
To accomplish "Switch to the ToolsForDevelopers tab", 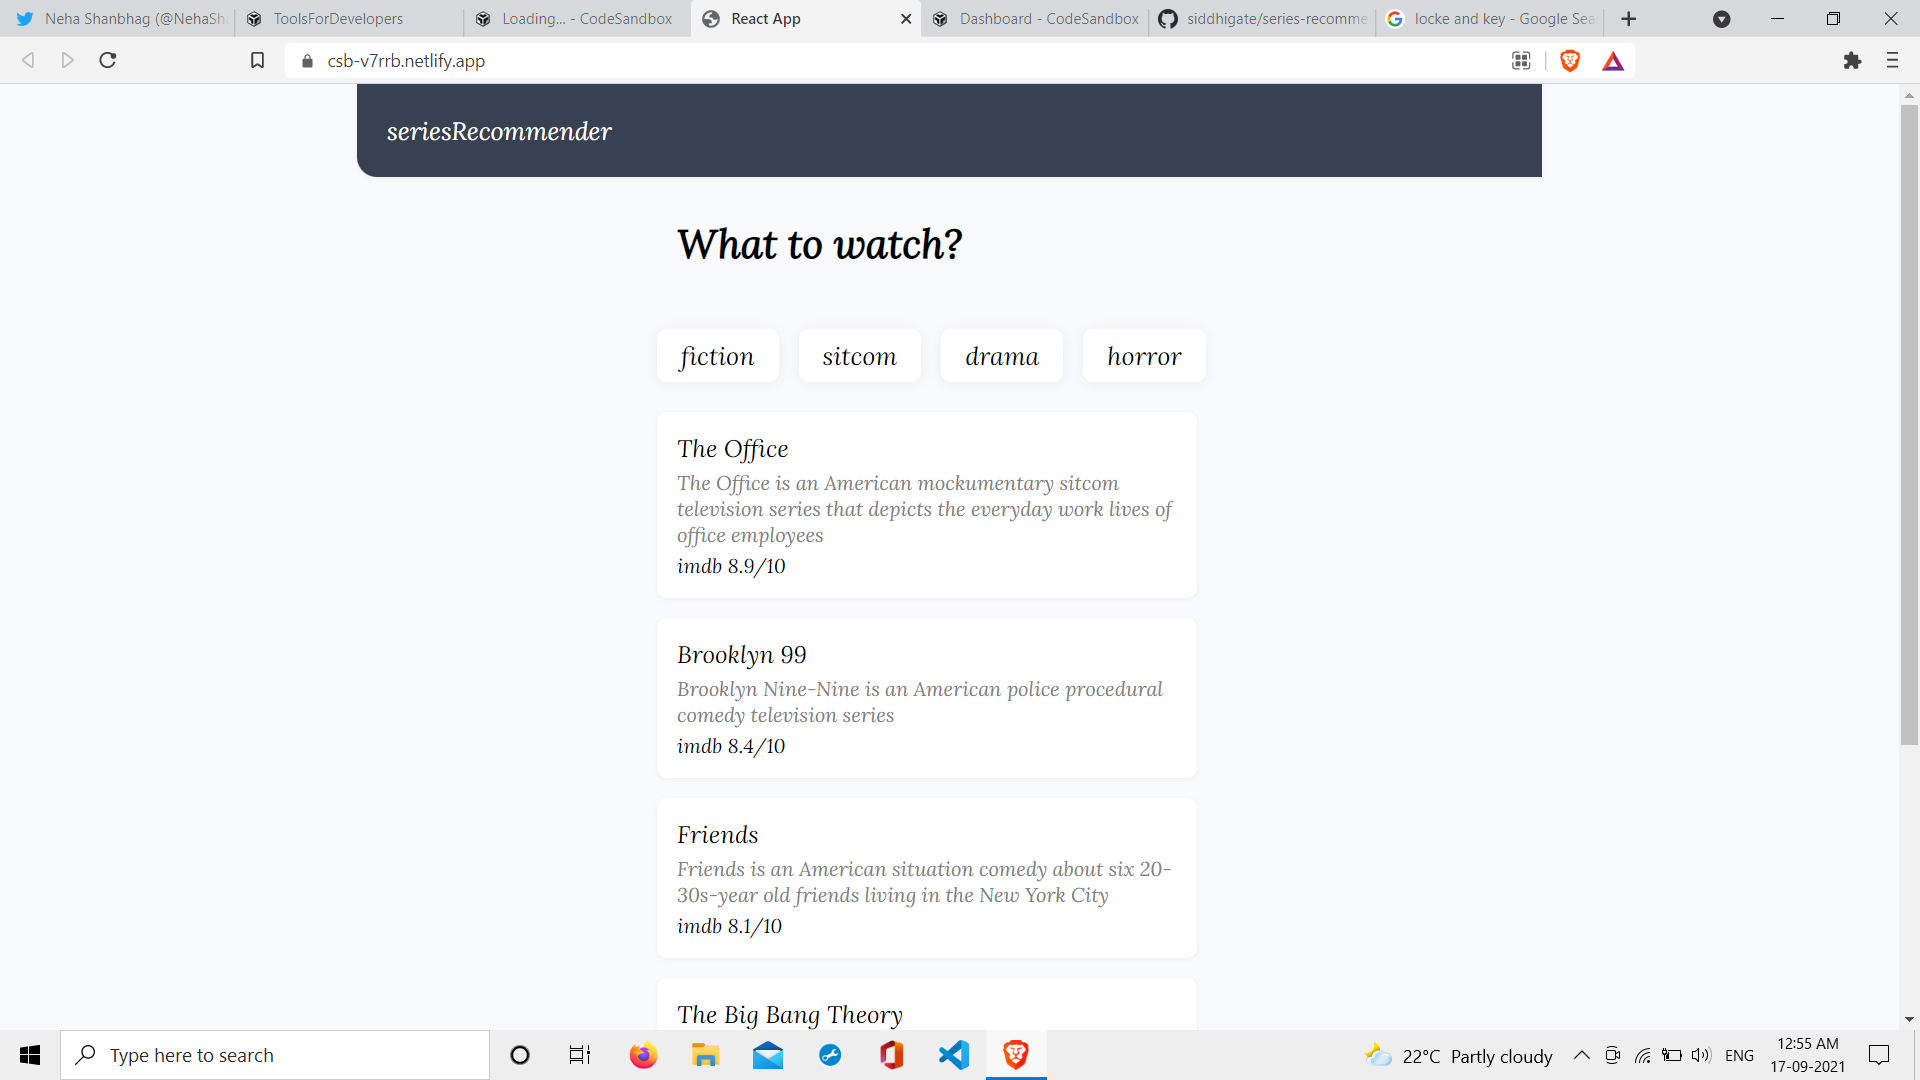I will [x=340, y=19].
